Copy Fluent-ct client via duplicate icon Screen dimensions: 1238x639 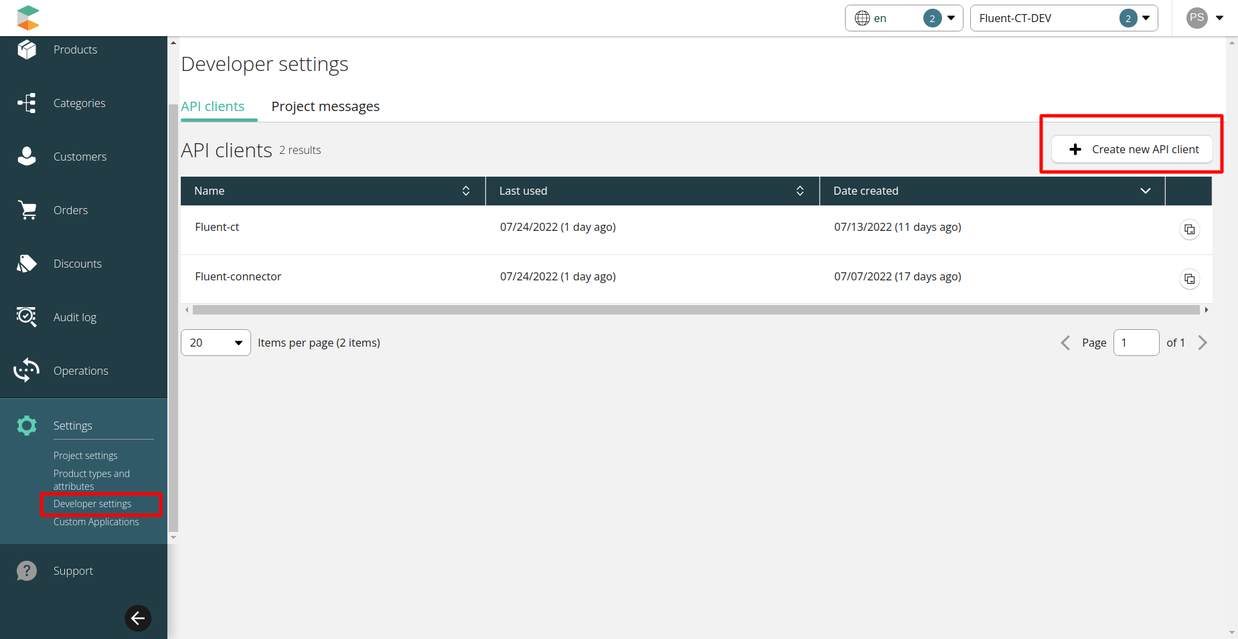pyautogui.click(x=1189, y=230)
